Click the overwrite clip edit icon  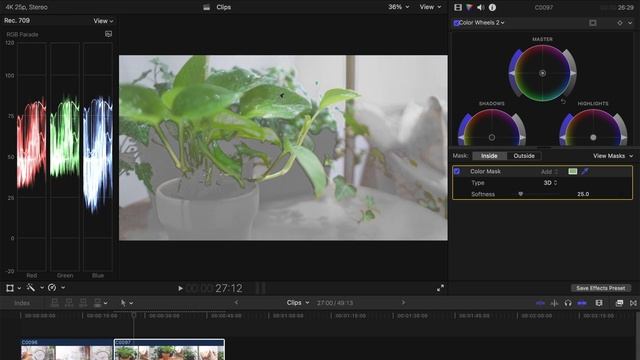97,303
